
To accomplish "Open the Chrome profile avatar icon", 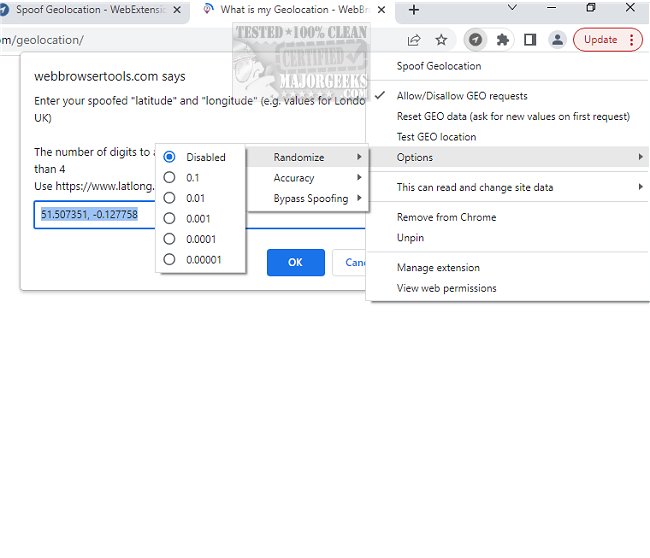I will coord(557,40).
